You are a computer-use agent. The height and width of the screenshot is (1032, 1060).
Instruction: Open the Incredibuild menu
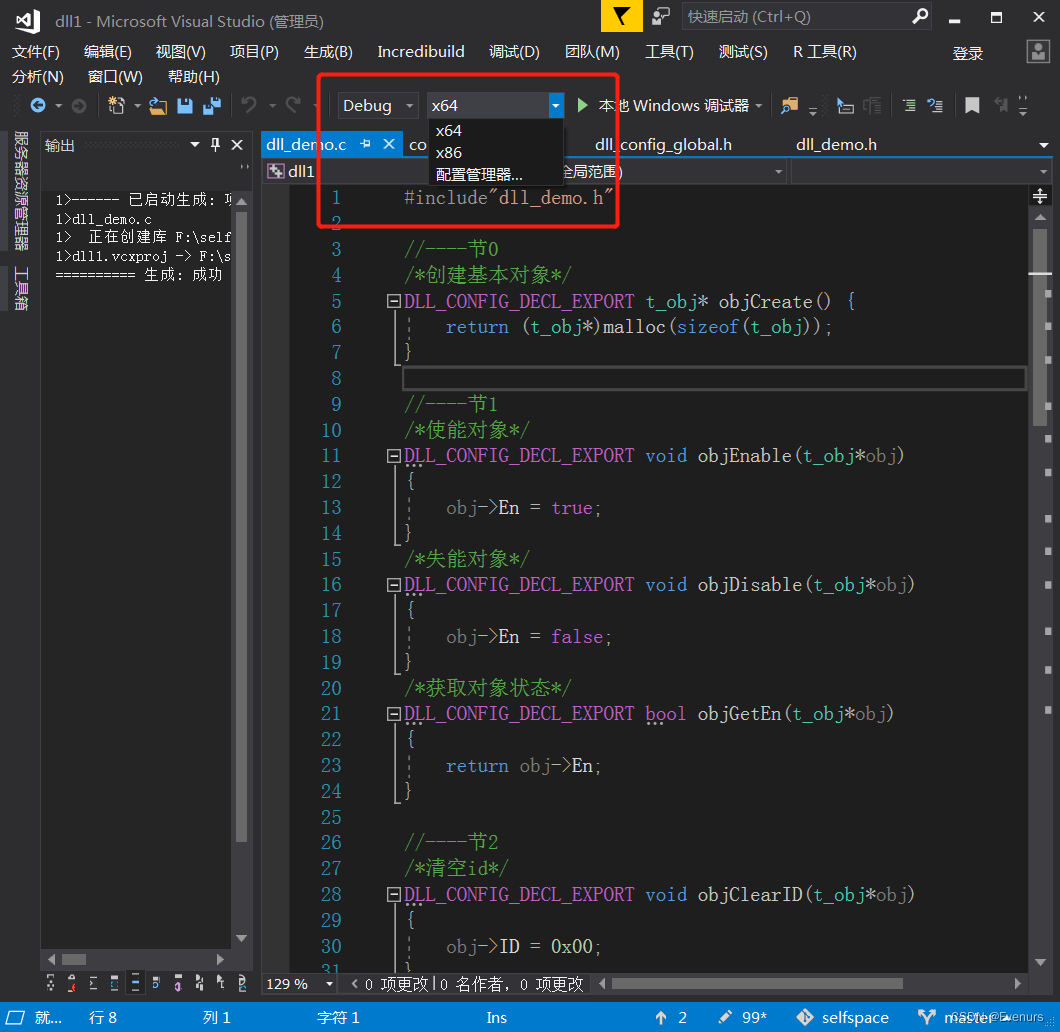coord(420,51)
